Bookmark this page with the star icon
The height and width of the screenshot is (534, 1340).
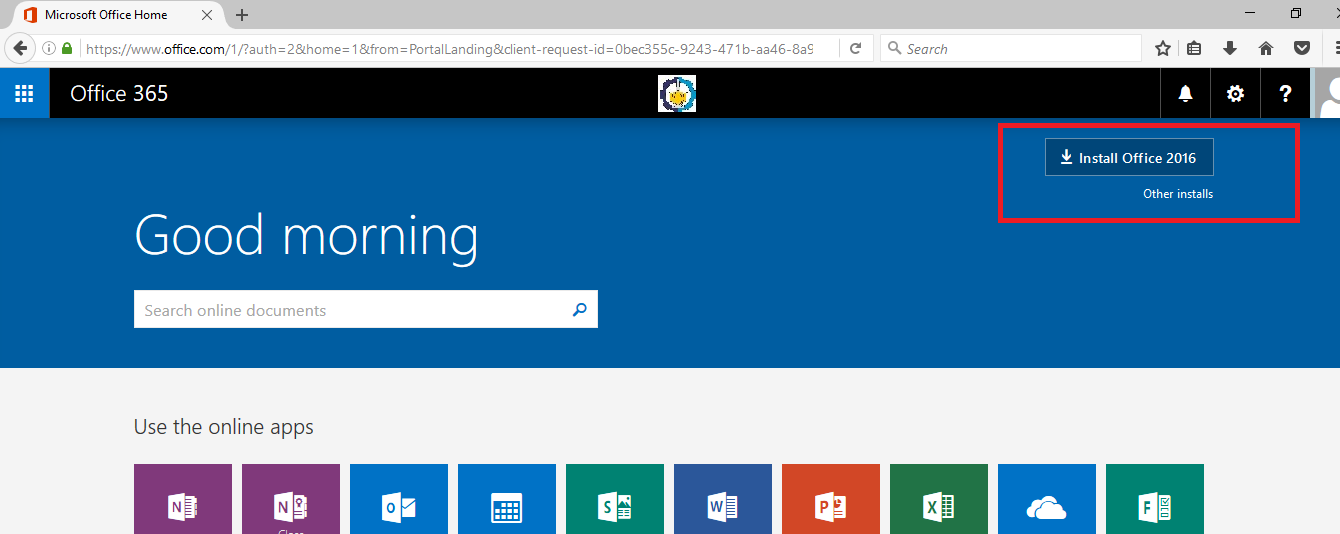[x=1162, y=48]
